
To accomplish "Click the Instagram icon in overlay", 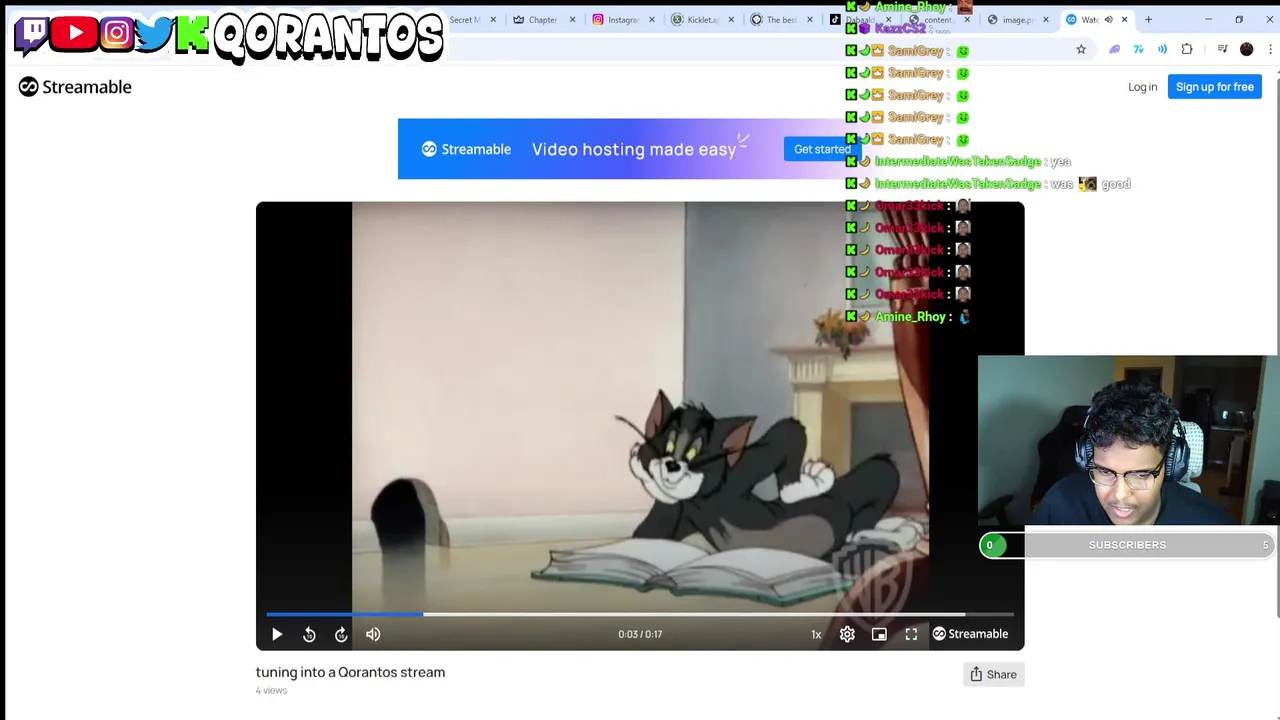I will [116, 34].
